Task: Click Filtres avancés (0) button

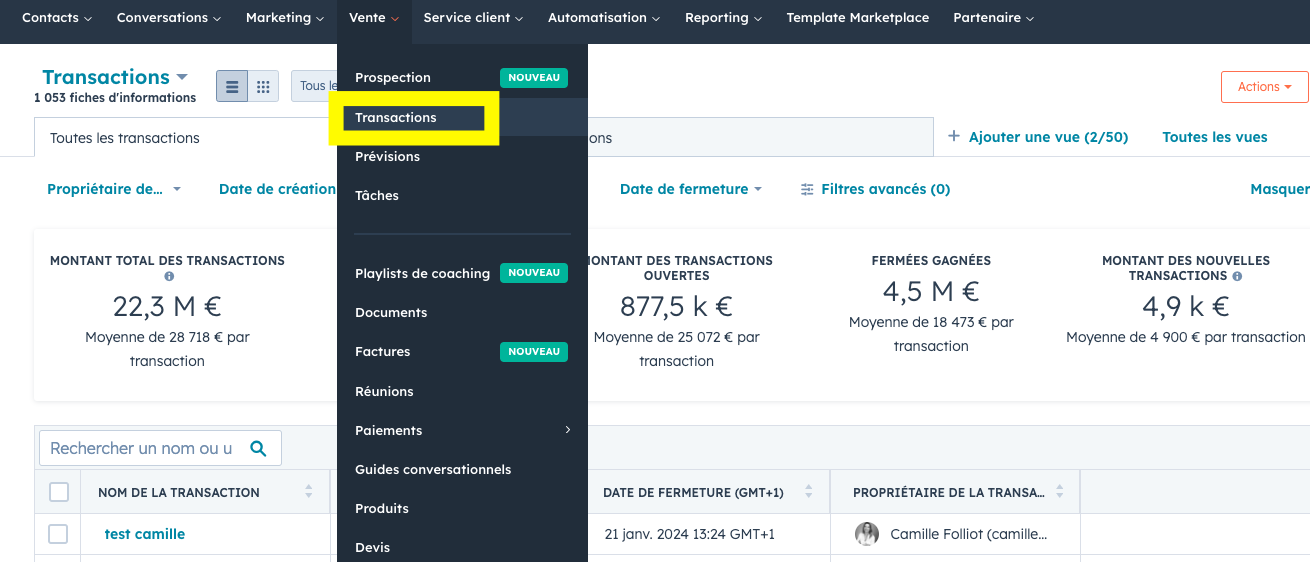Action: coord(876,189)
